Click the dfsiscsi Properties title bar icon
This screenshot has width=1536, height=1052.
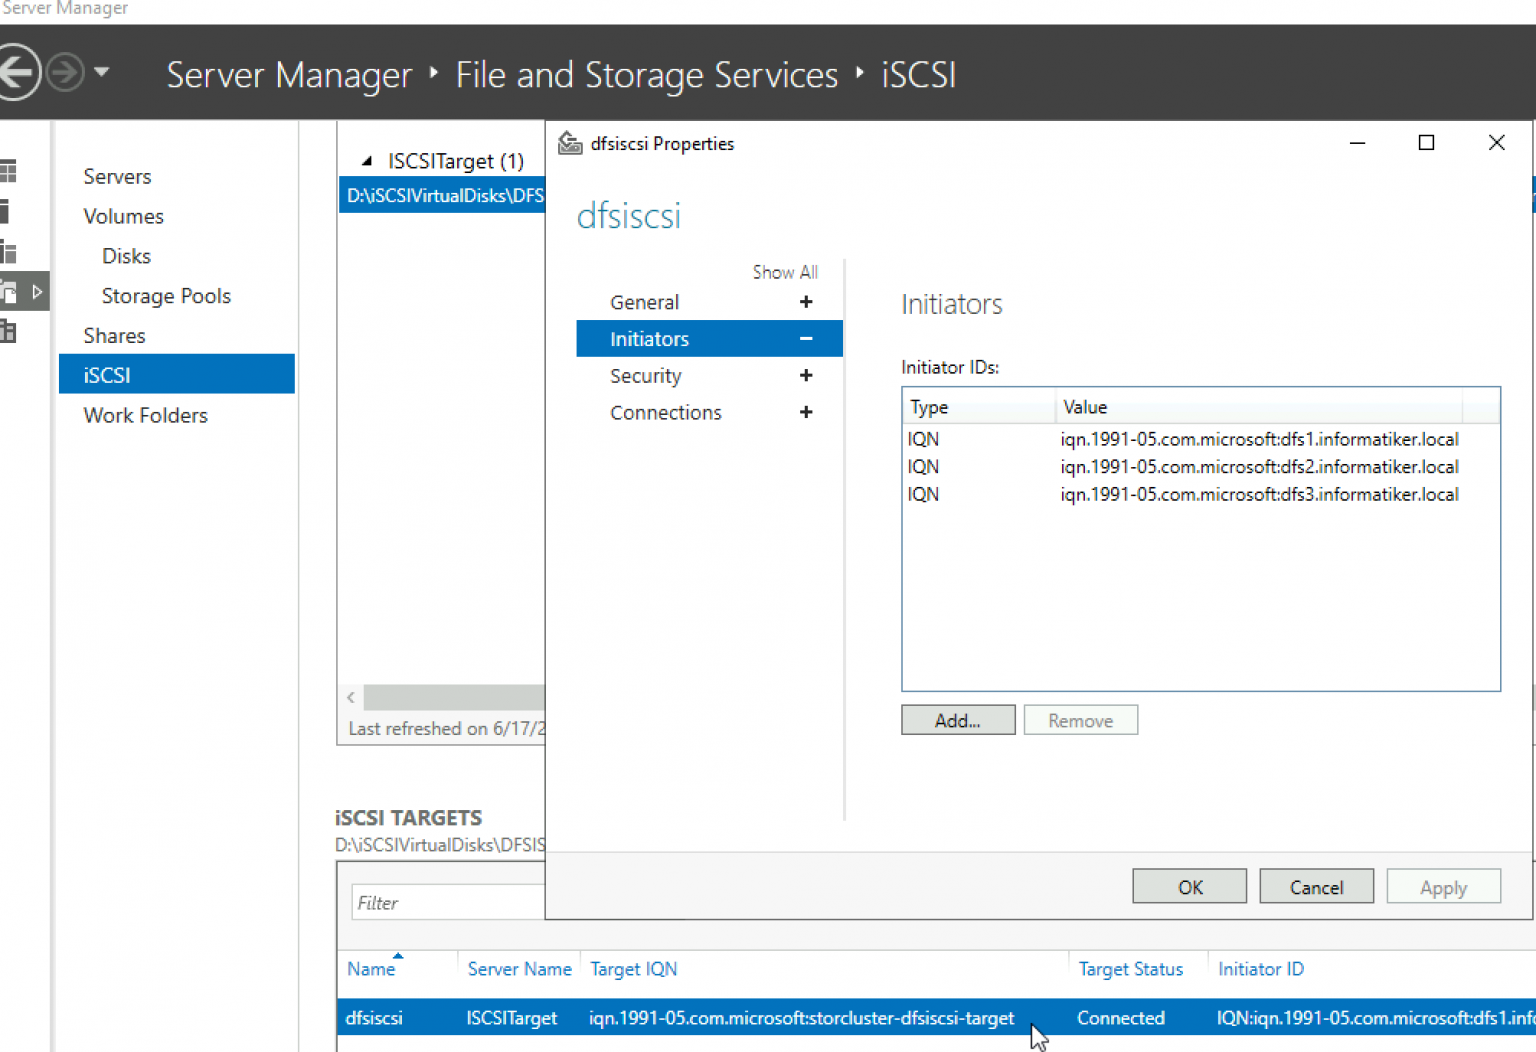pos(570,143)
